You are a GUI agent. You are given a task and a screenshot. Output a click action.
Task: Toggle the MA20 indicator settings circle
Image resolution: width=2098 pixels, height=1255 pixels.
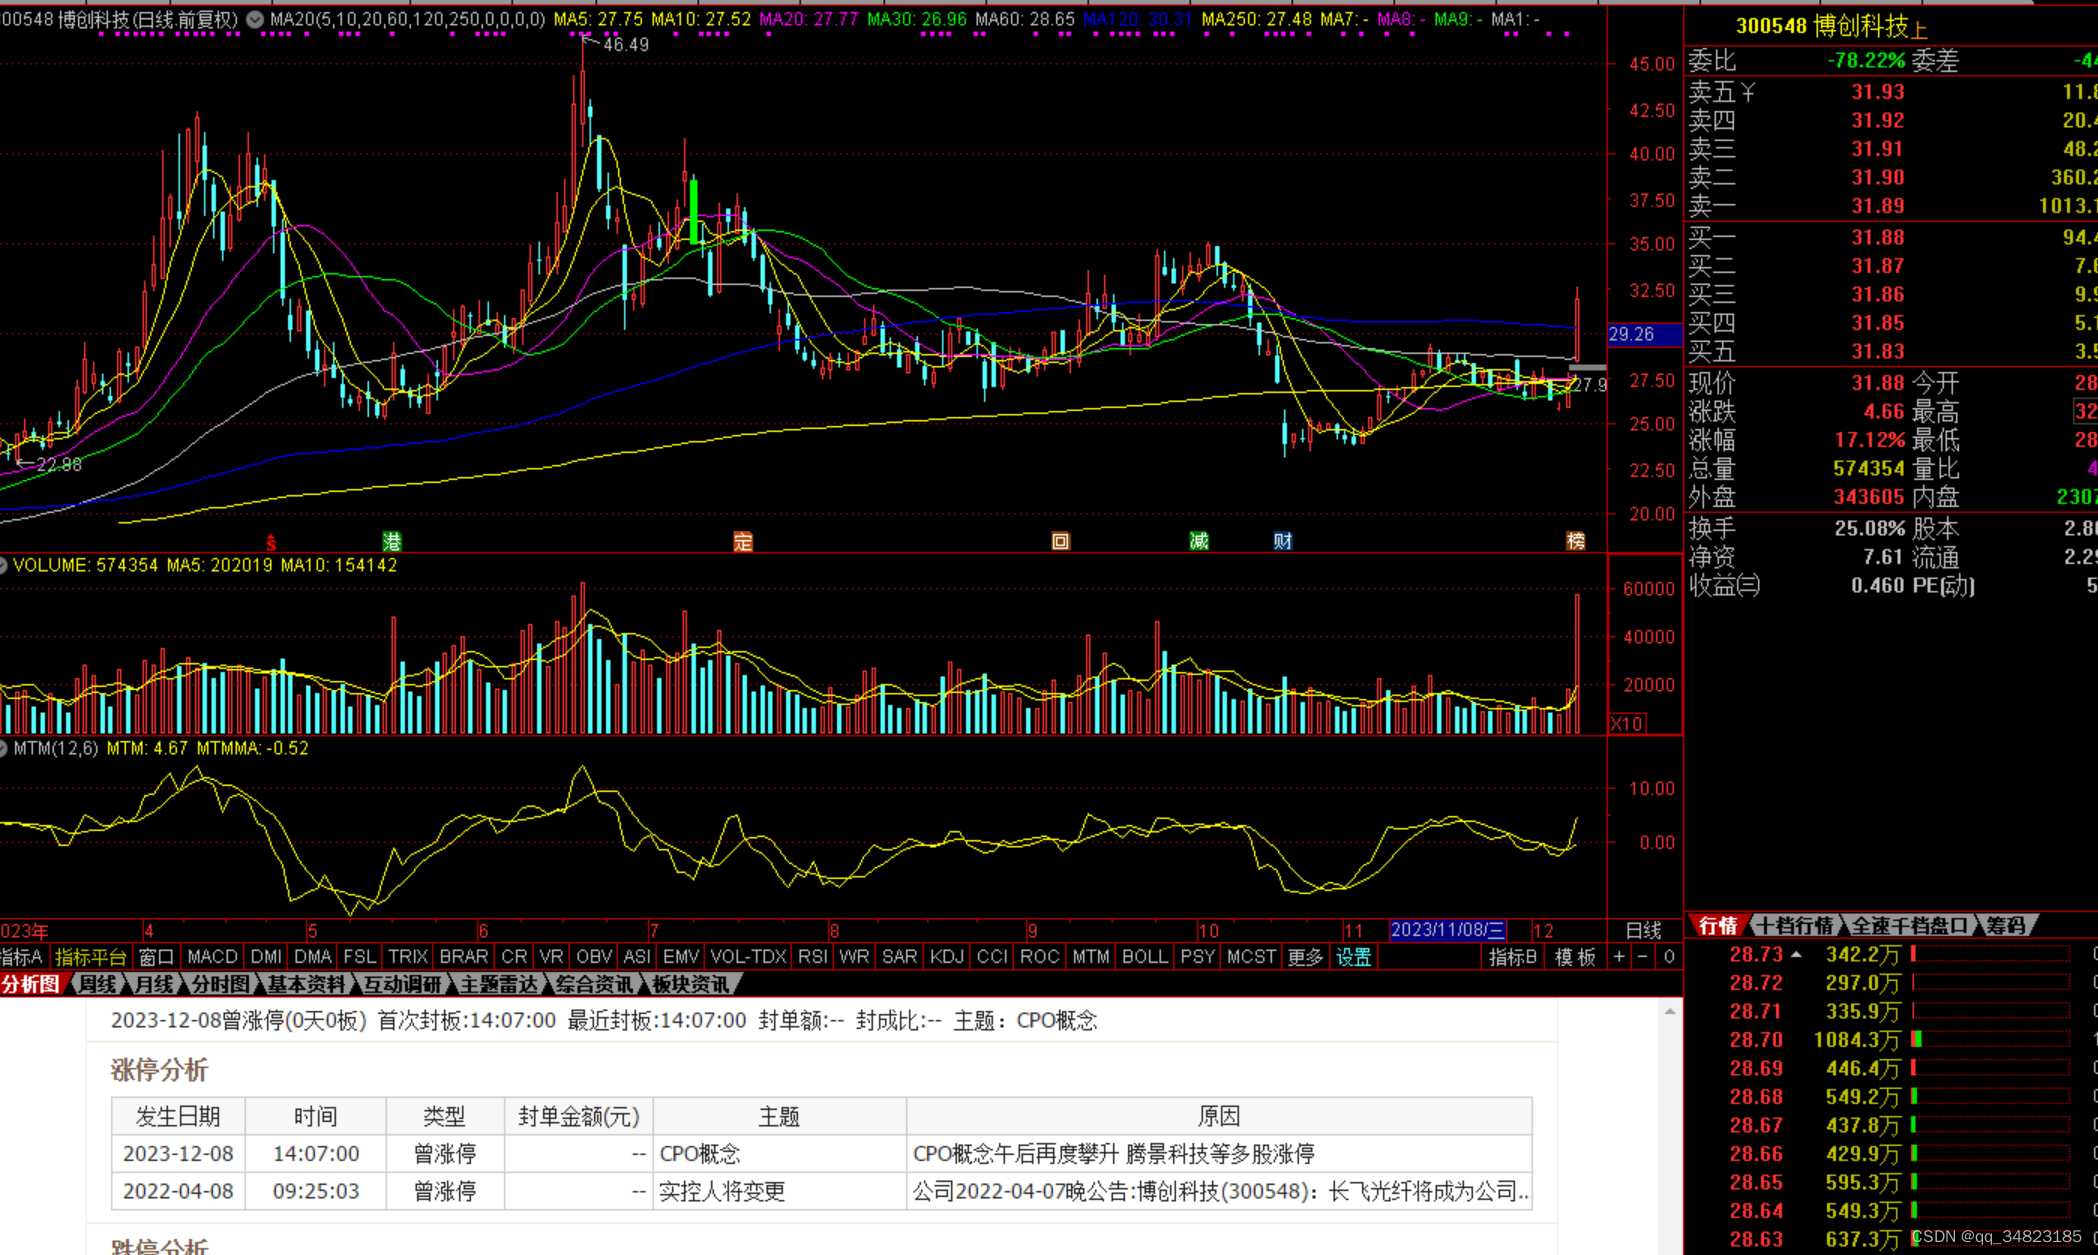click(256, 19)
